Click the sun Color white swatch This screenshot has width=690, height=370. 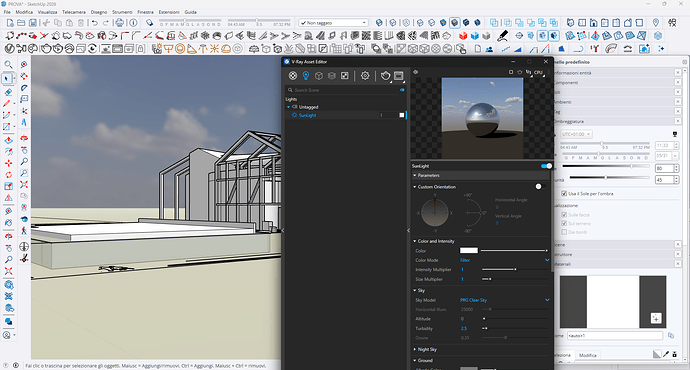[469, 250]
